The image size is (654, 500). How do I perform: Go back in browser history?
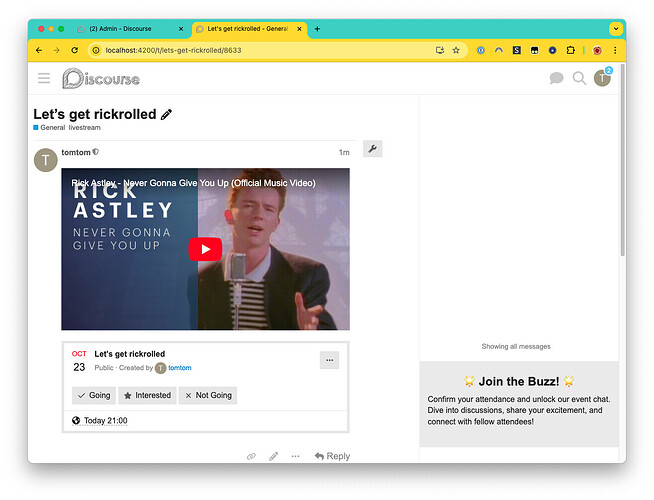coord(39,50)
